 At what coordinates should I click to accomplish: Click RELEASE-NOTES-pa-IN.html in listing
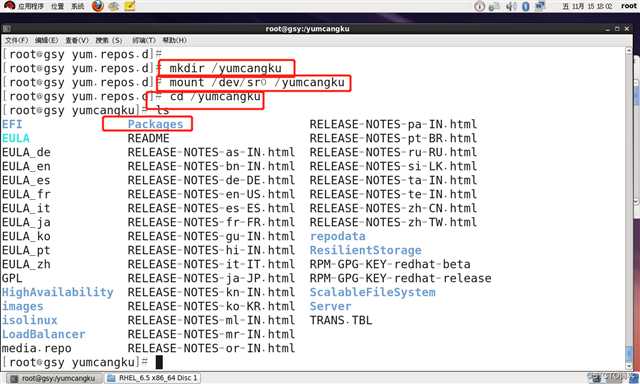[x=393, y=124]
